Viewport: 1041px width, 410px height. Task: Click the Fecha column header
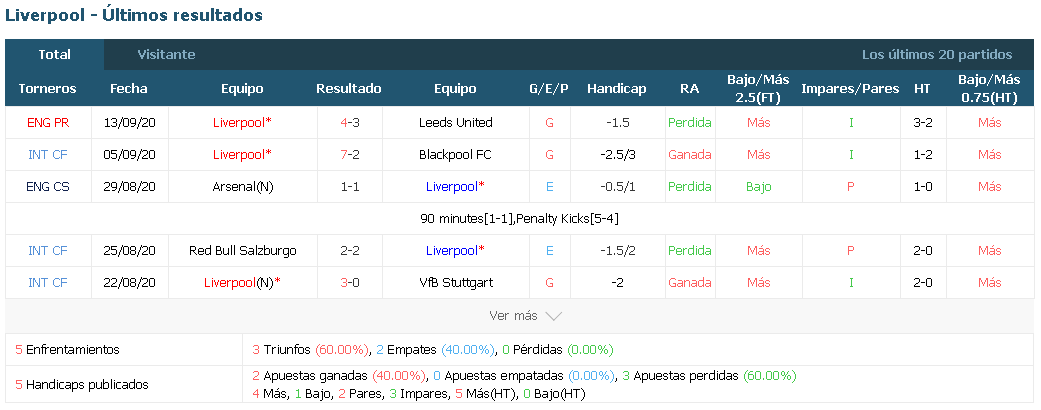point(129,88)
